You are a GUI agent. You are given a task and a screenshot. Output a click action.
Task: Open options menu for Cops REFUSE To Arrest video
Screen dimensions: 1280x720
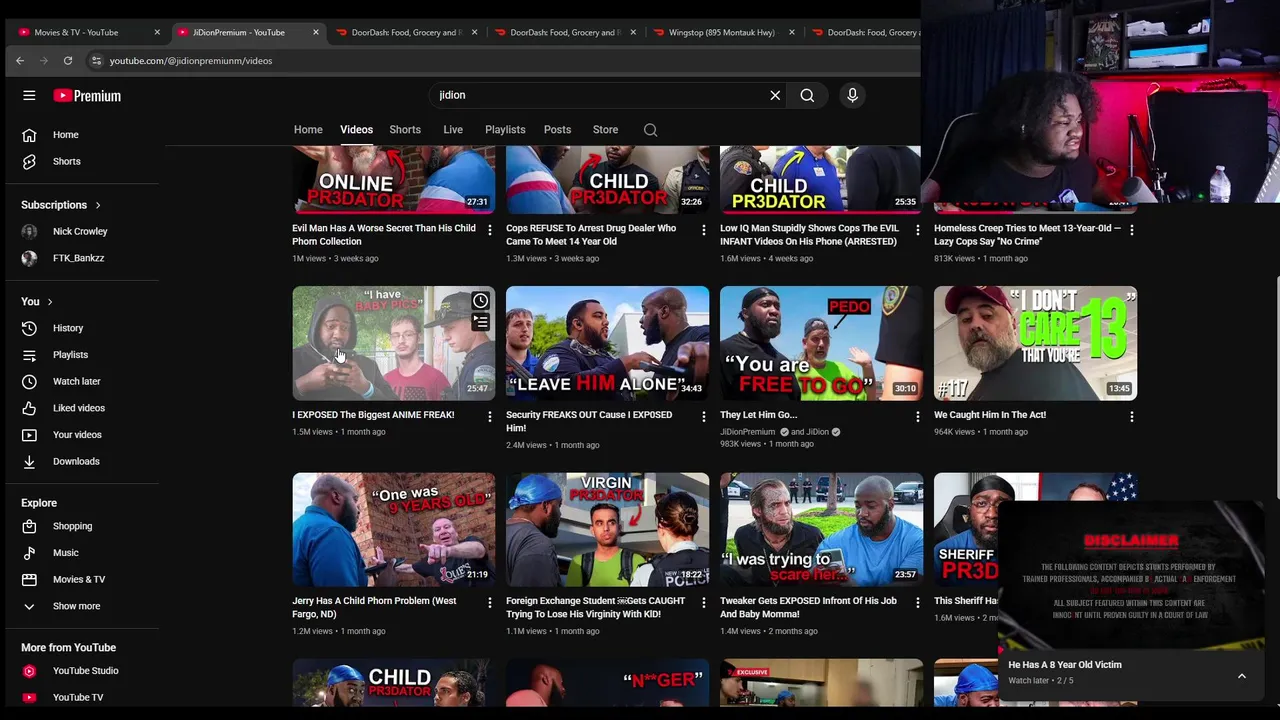tap(703, 230)
